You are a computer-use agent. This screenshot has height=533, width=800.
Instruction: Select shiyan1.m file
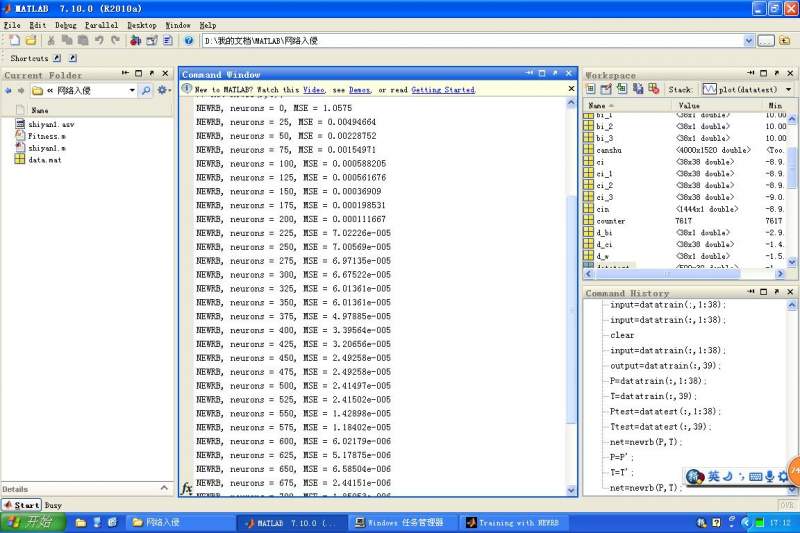(x=46, y=148)
